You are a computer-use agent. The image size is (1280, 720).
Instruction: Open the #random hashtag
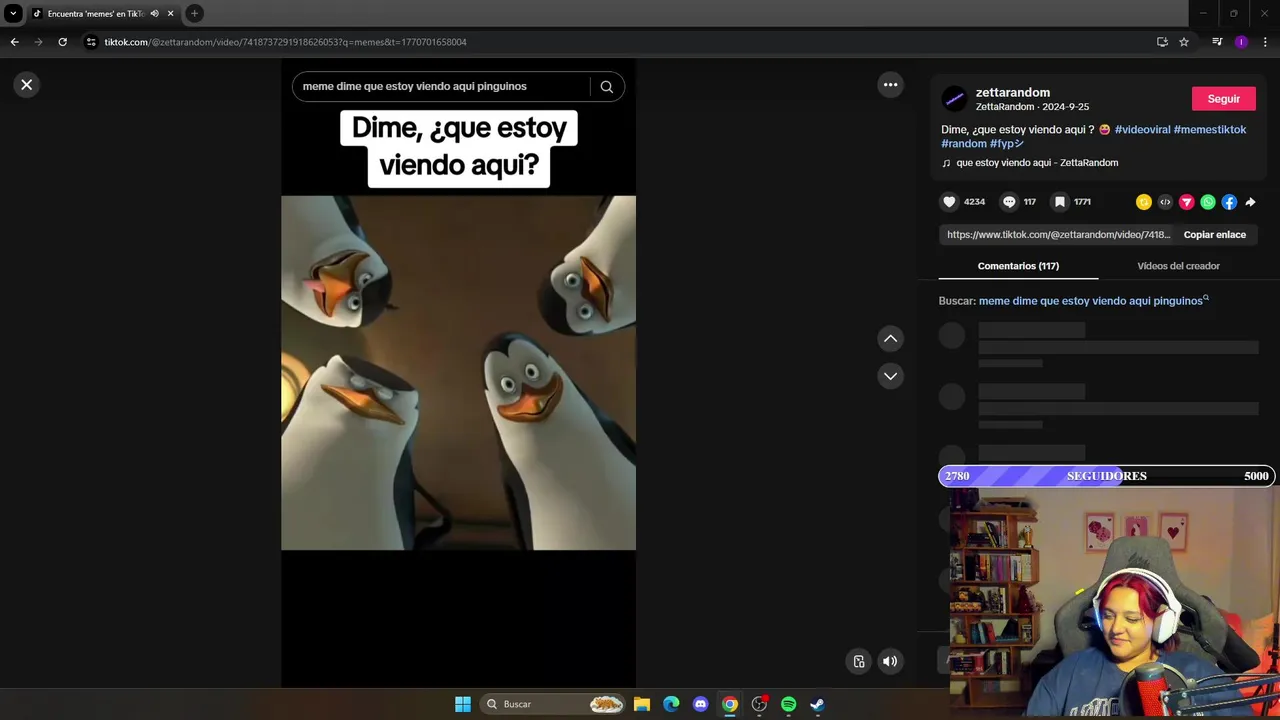(964, 143)
